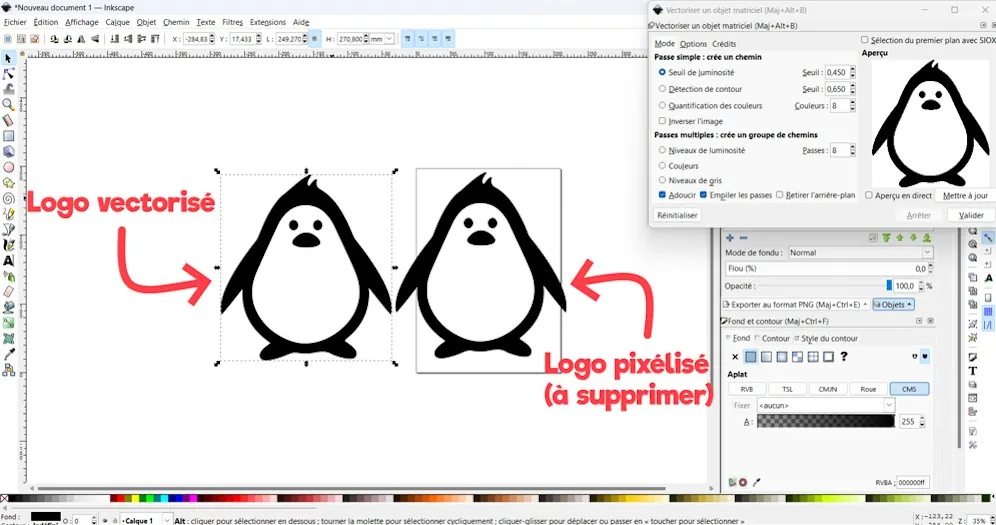The image size is (996, 525).
Task: Select the Text tool in toolbox
Action: pos(8,260)
